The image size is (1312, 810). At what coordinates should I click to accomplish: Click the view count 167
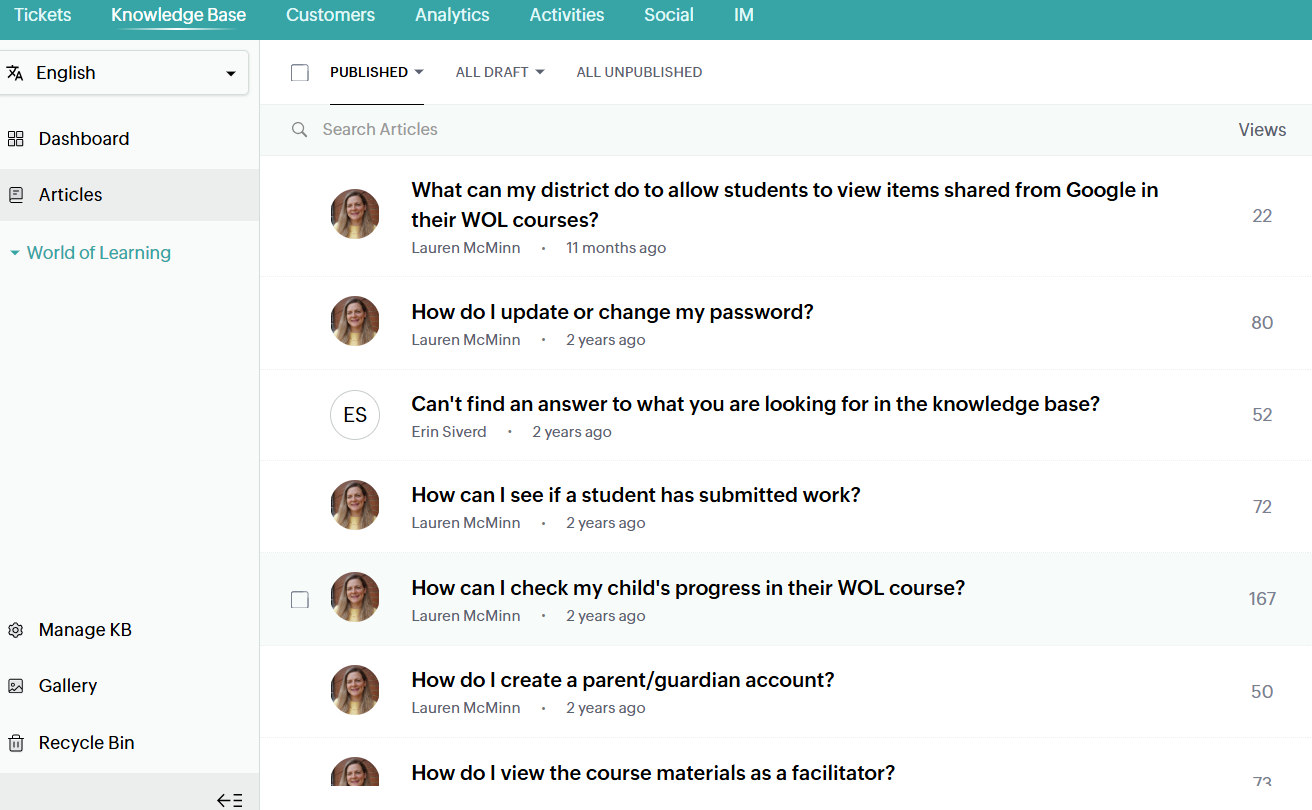[x=1262, y=599]
